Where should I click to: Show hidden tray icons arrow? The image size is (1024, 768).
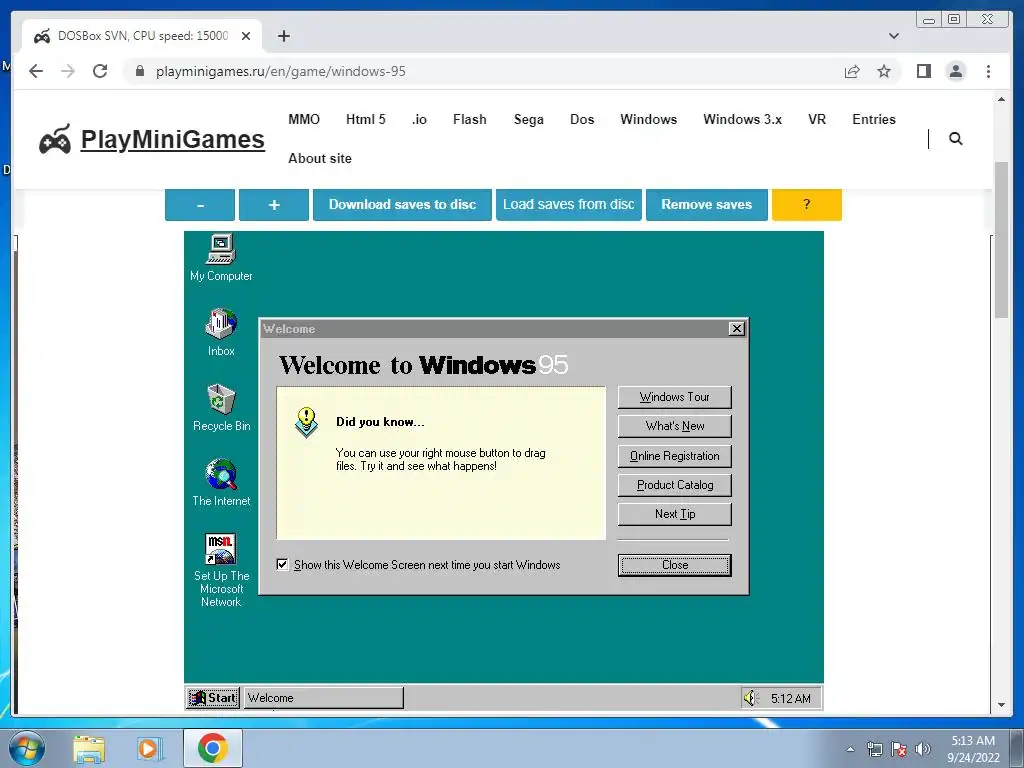tap(850, 749)
